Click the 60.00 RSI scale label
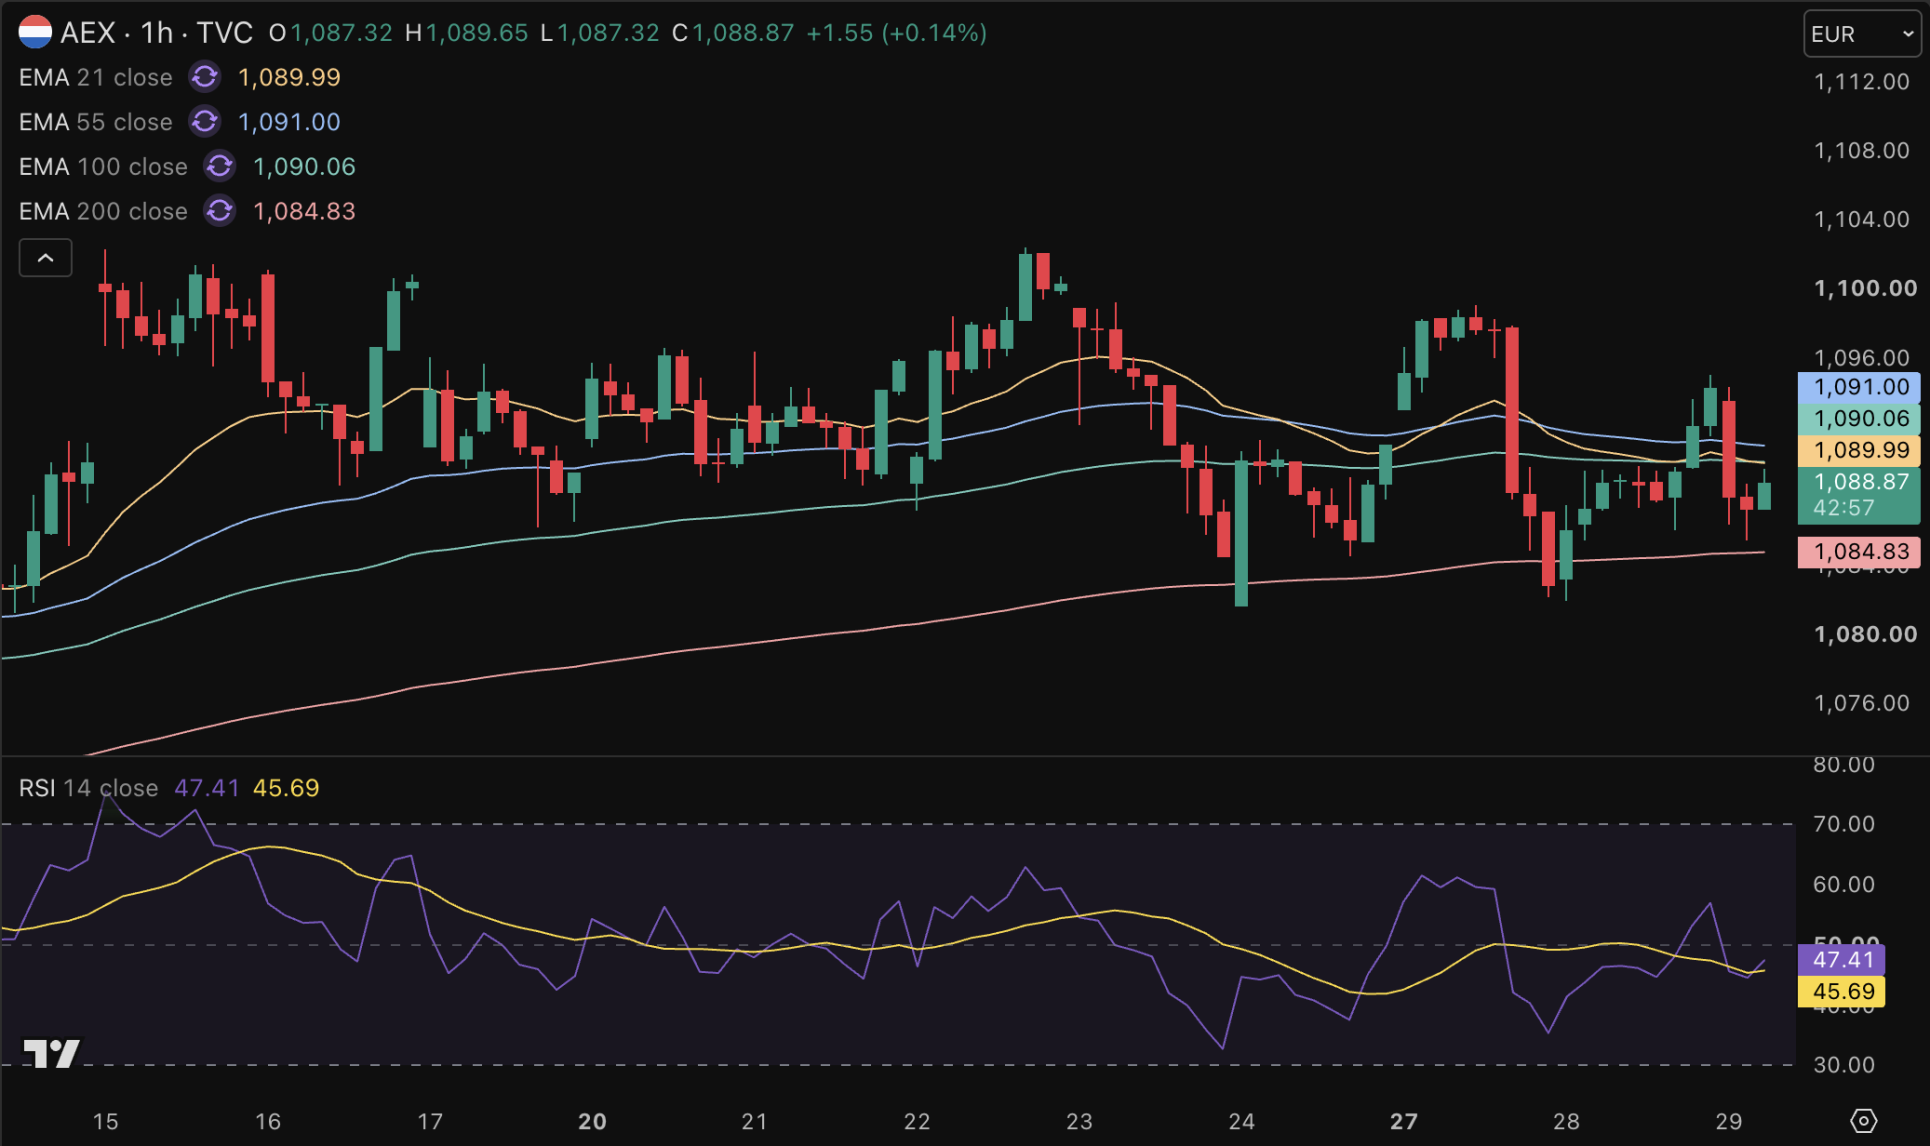Viewport: 1930px width, 1146px height. click(x=1844, y=885)
